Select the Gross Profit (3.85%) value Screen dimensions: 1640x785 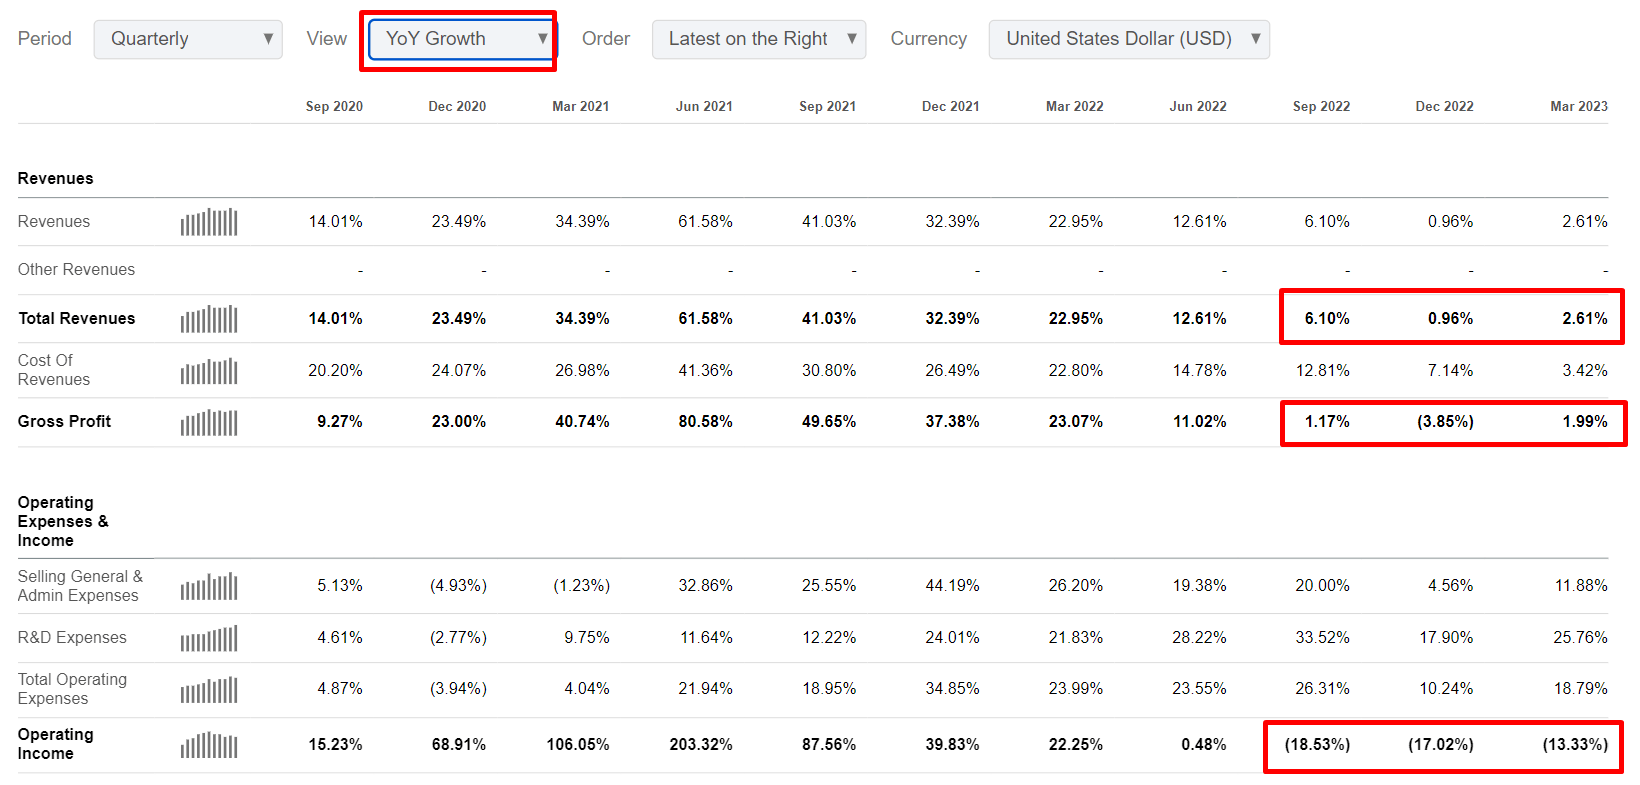(x=1445, y=422)
